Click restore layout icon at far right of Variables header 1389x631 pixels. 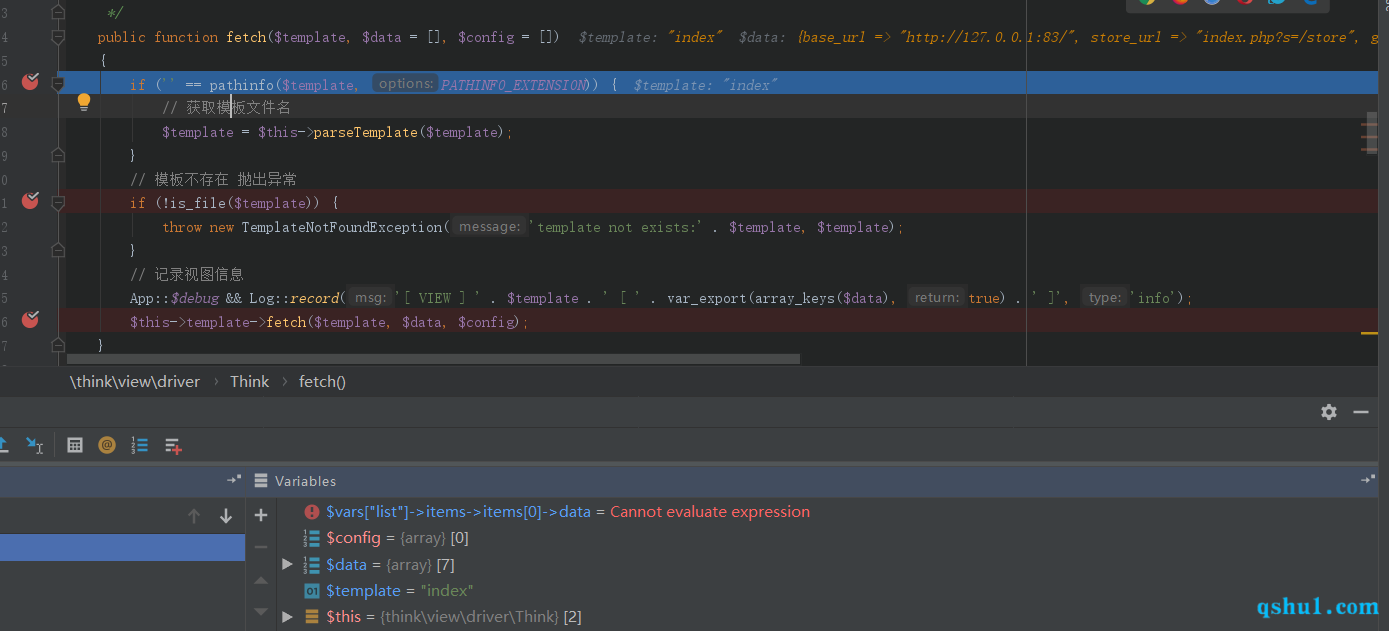[1368, 480]
